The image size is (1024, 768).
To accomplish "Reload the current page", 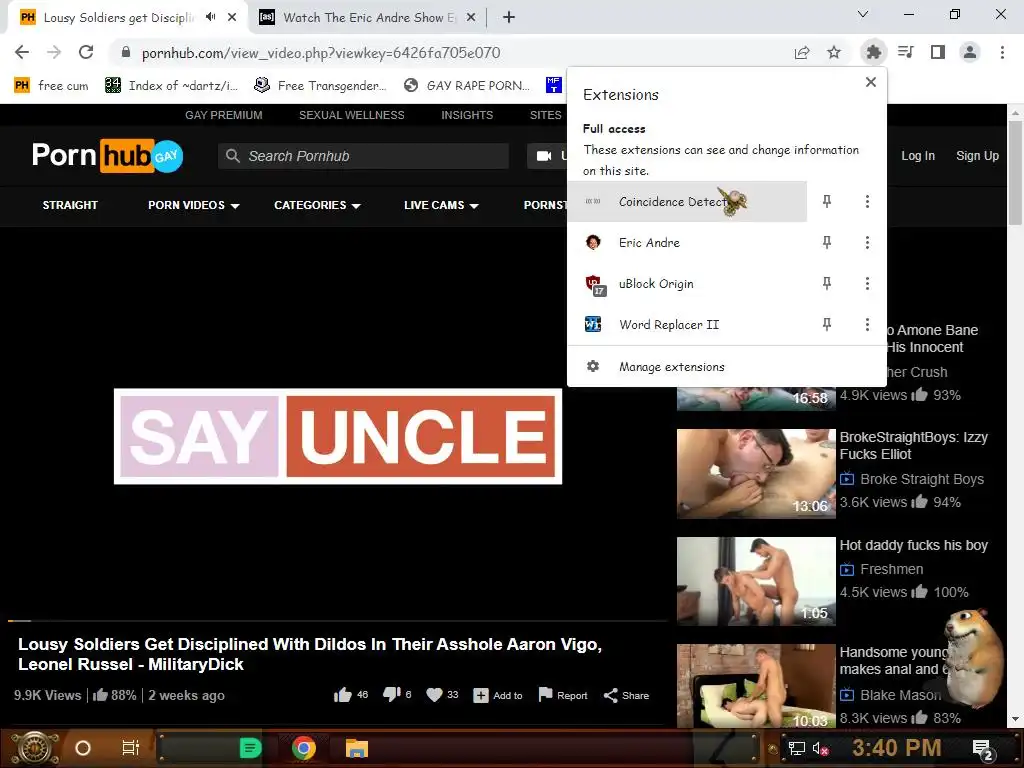I will point(86,52).
